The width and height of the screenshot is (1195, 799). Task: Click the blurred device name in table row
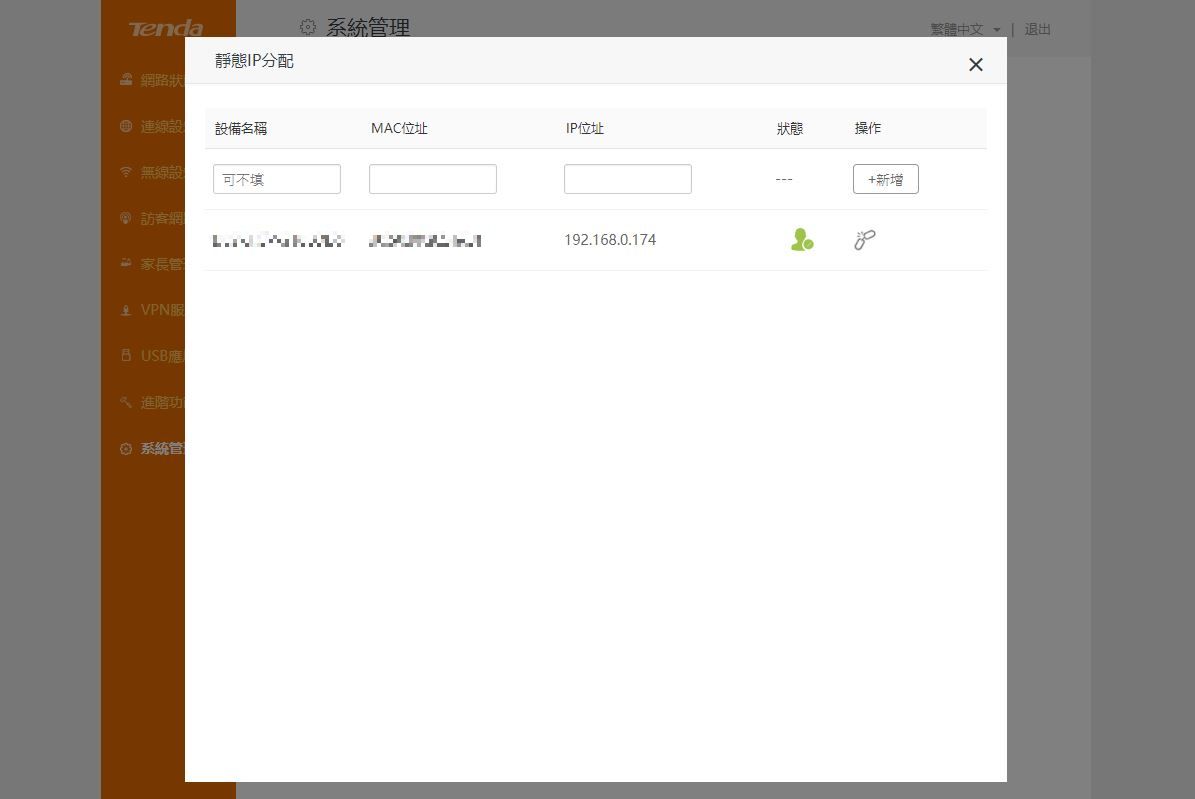[x=278, y=240]
